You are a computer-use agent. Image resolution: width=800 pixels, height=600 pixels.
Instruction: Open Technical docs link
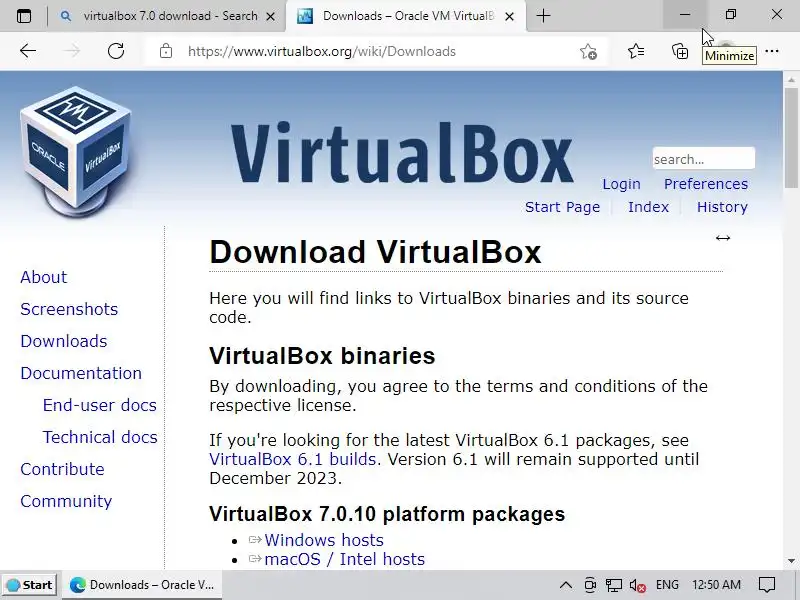click(x=100, y=437)
